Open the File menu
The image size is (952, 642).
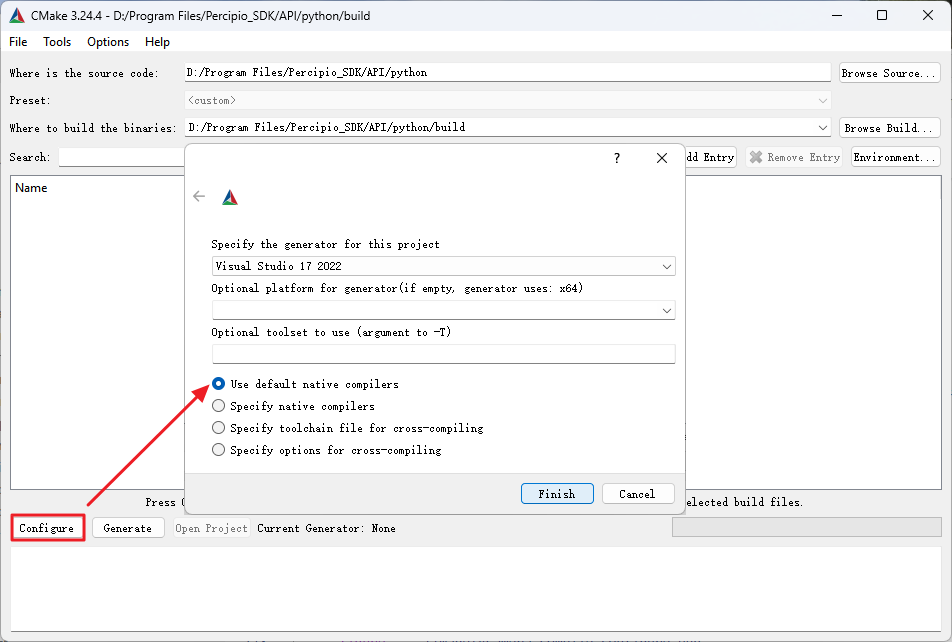coord(18,42)
